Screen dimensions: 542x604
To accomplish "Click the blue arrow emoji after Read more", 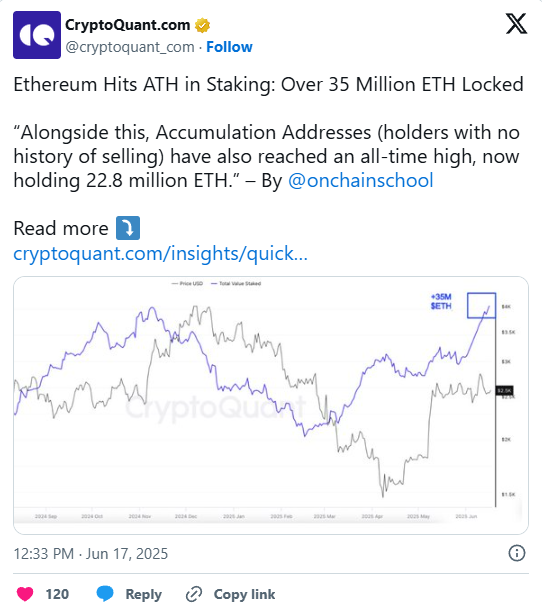I will [128, 228].
